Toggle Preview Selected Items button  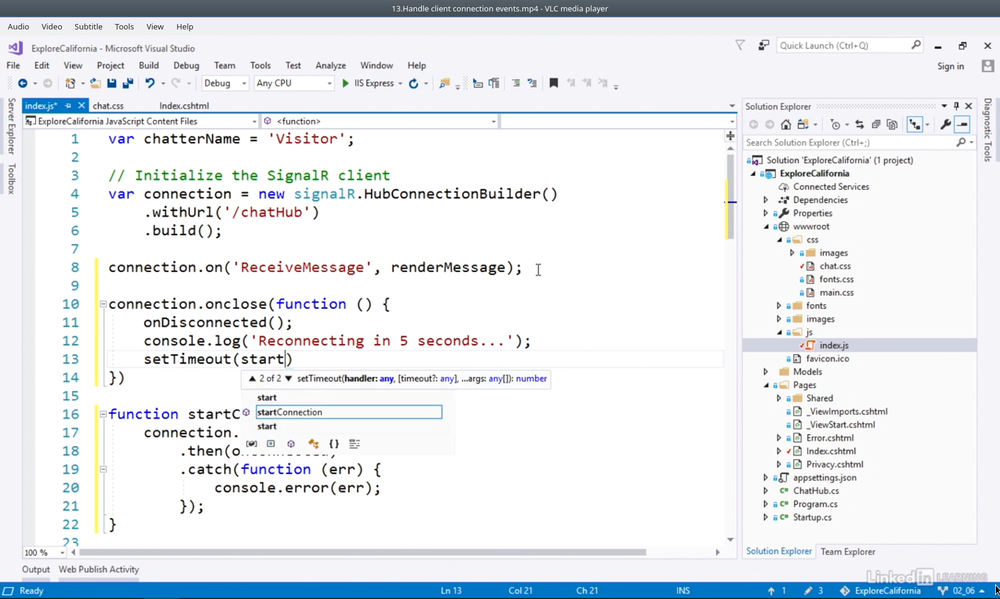(962, 125)
